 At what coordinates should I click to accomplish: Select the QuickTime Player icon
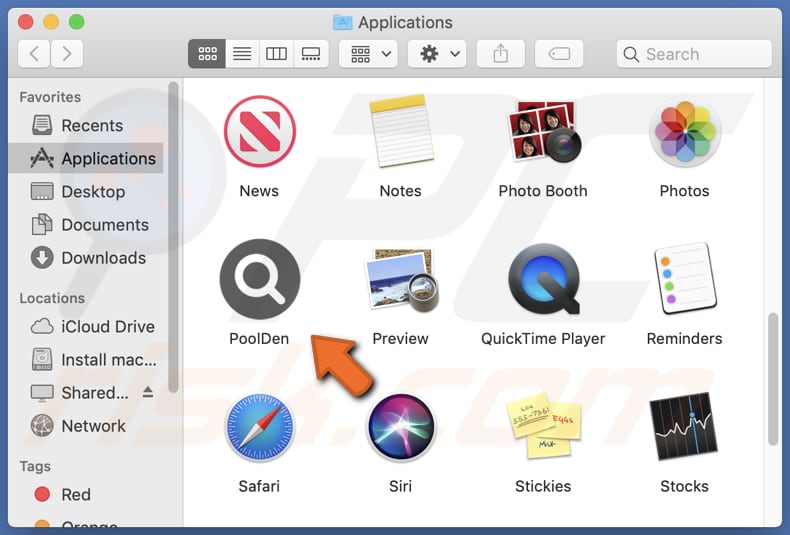pos(543,279)
